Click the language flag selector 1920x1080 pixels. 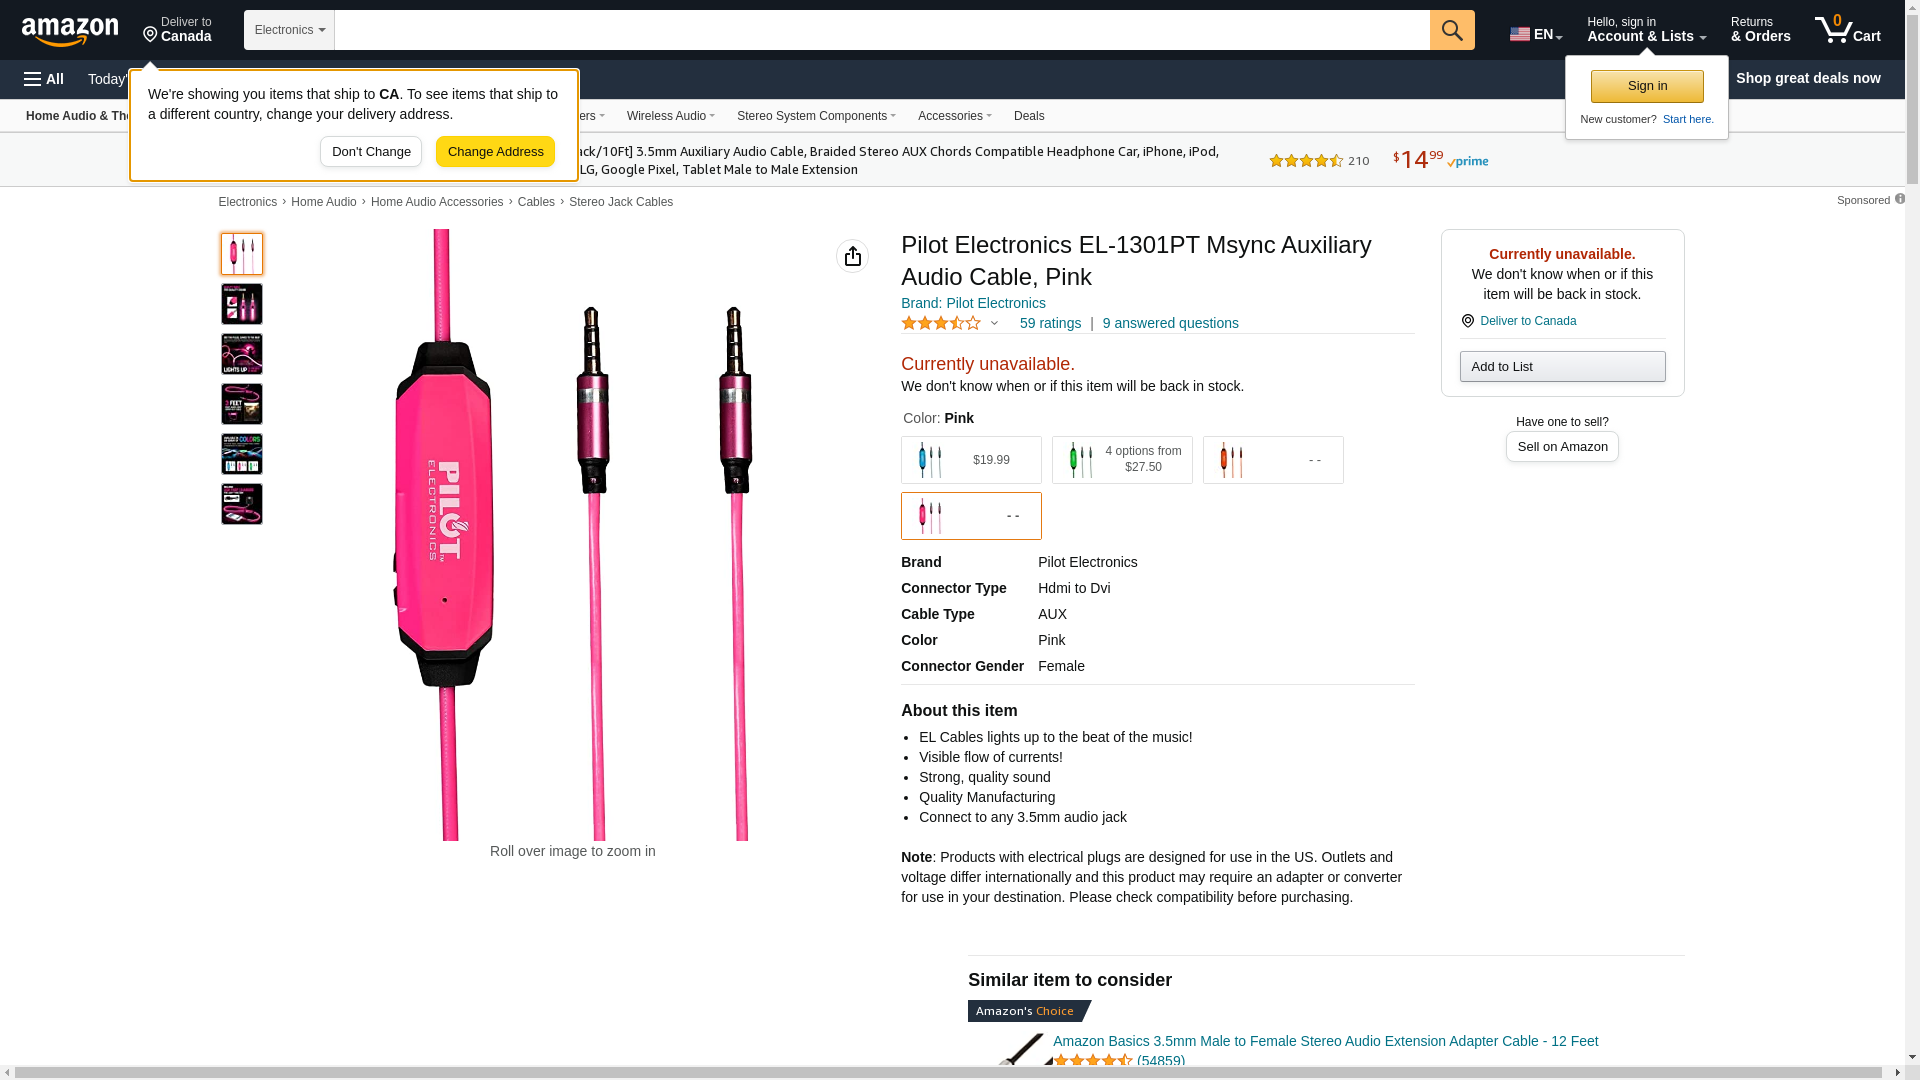[x=1535, y=34]
